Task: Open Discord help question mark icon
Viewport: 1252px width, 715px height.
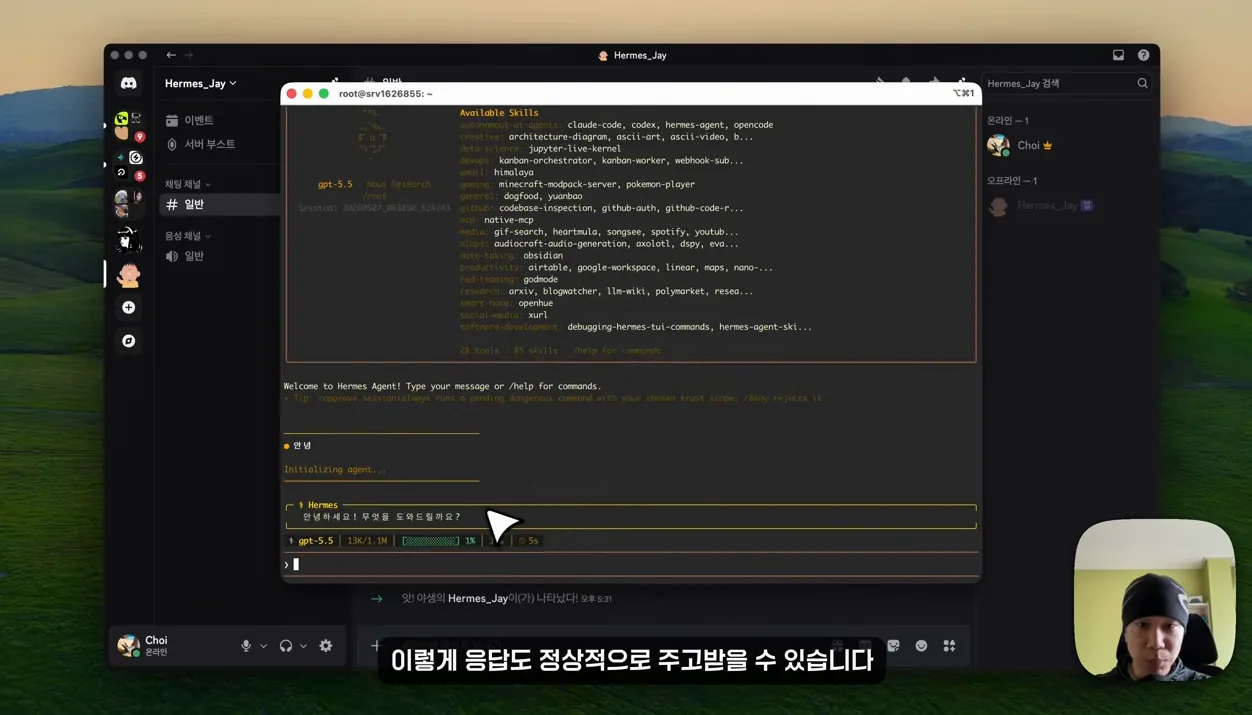Action: coord(1143,56)
